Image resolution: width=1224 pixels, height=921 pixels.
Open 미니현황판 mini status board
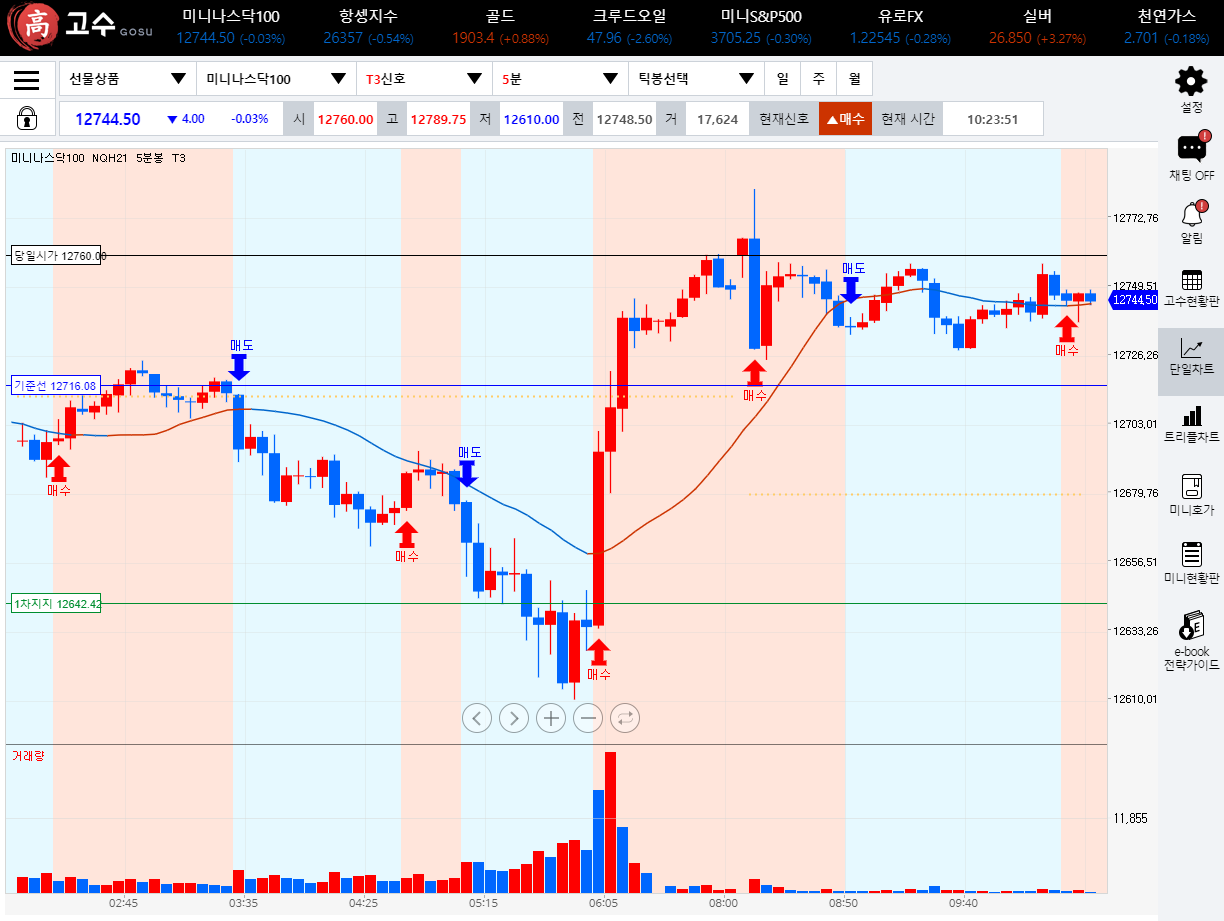click(x=1191, y=563)
